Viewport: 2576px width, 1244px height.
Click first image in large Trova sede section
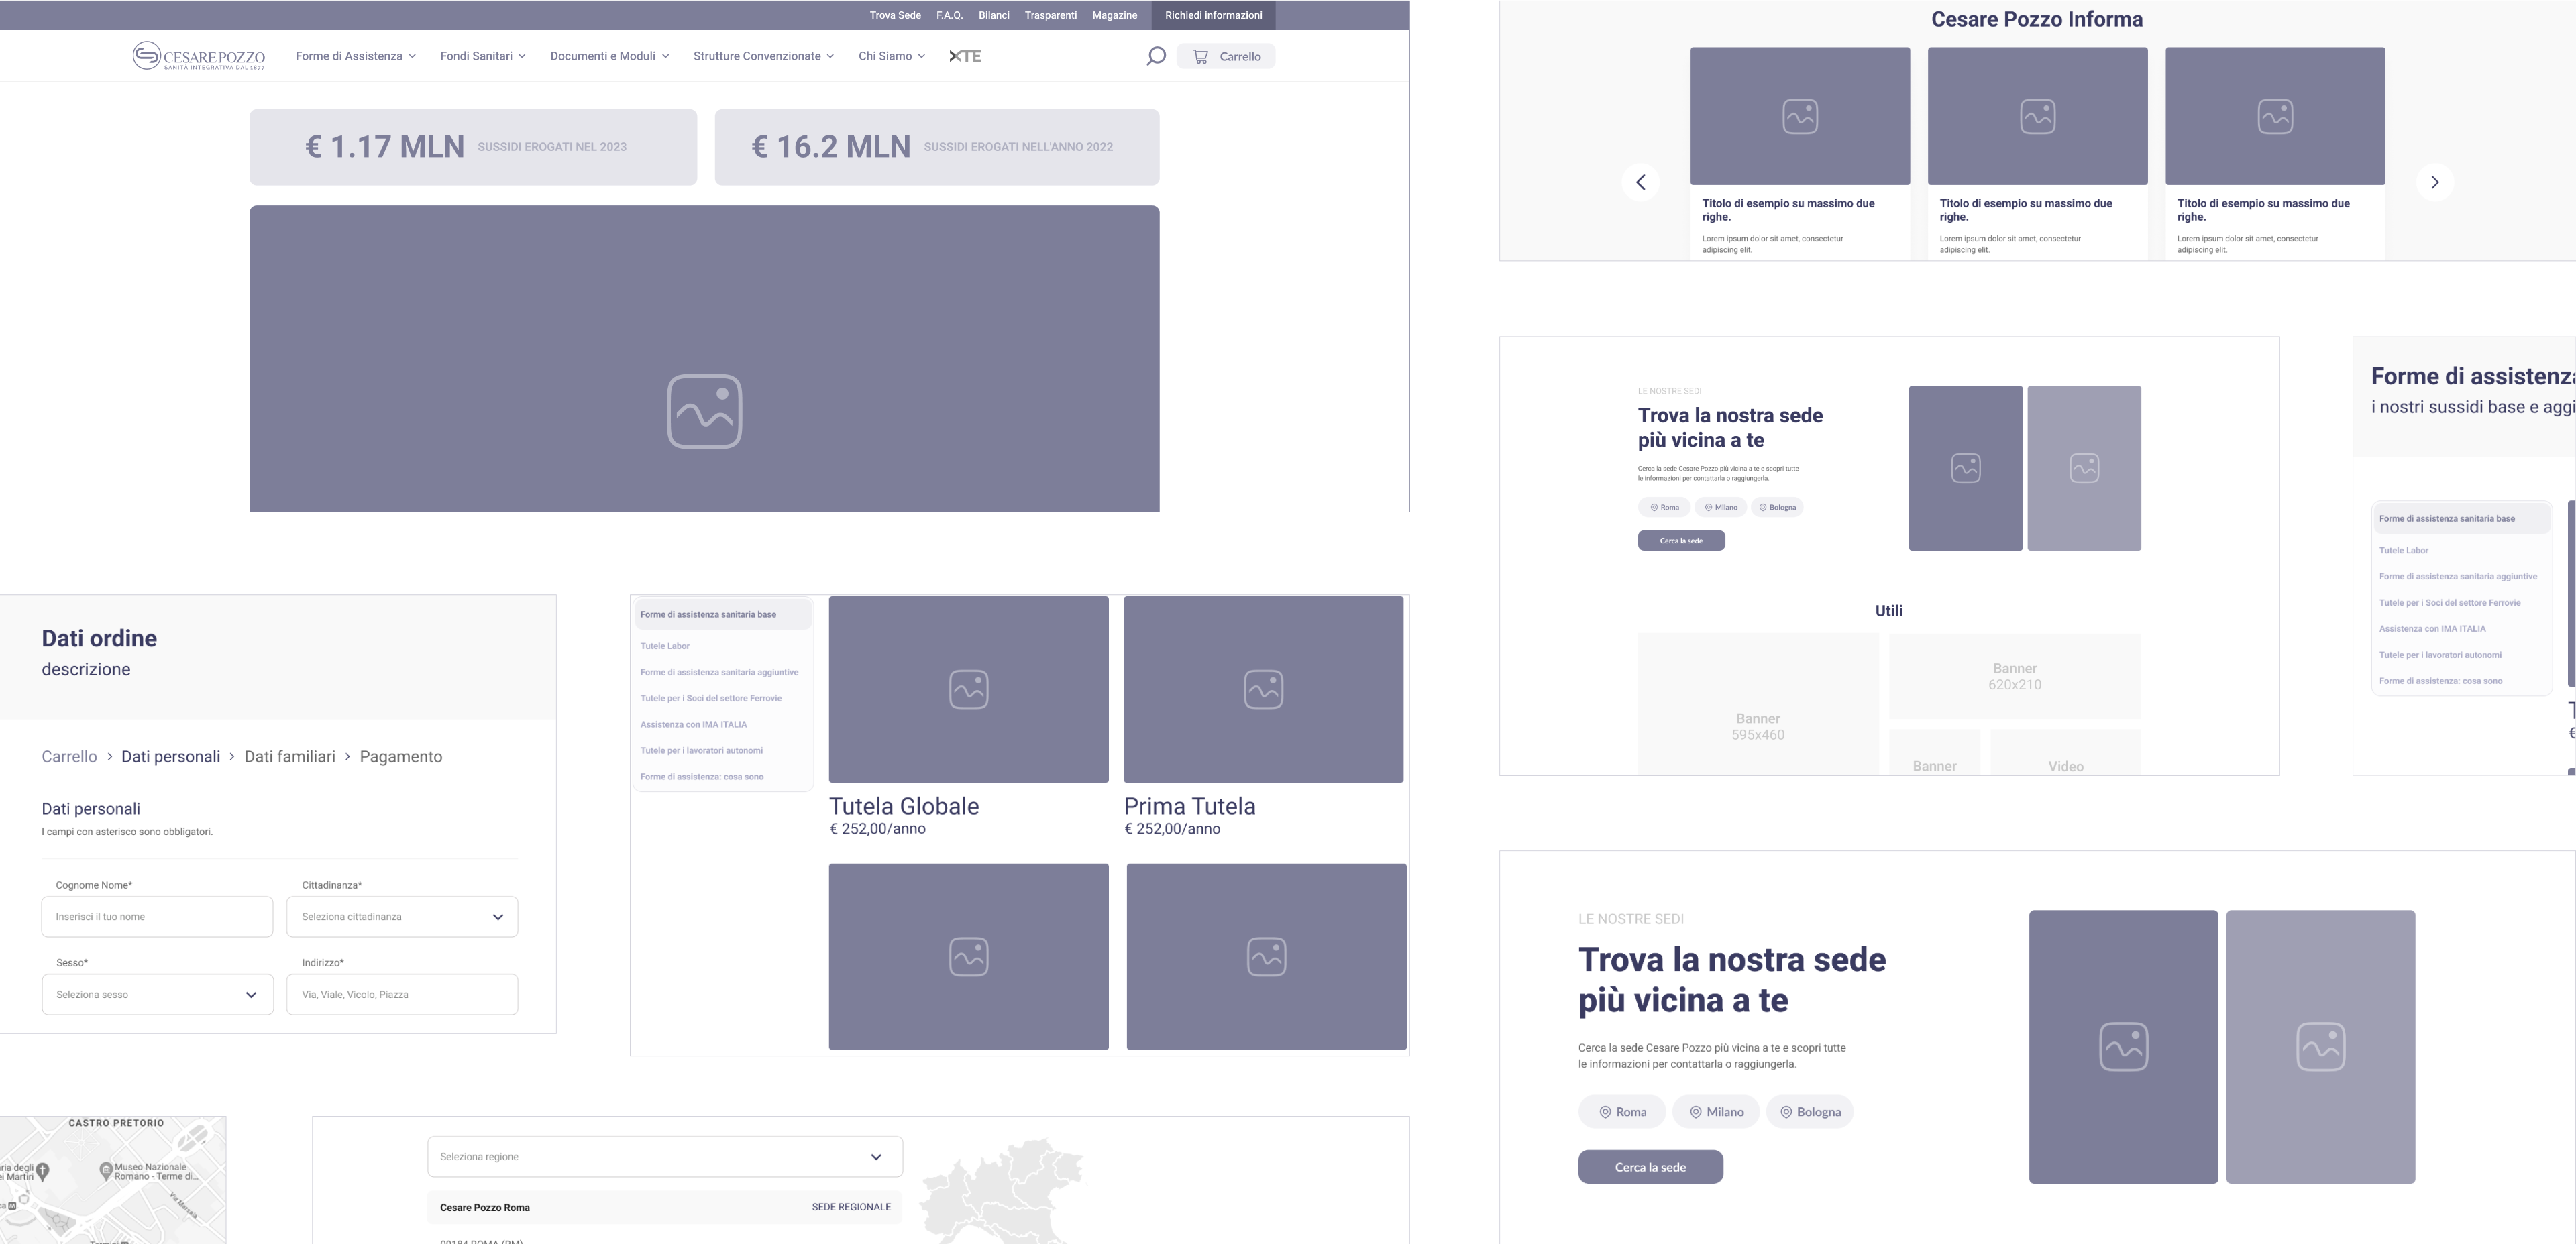2123,1047
